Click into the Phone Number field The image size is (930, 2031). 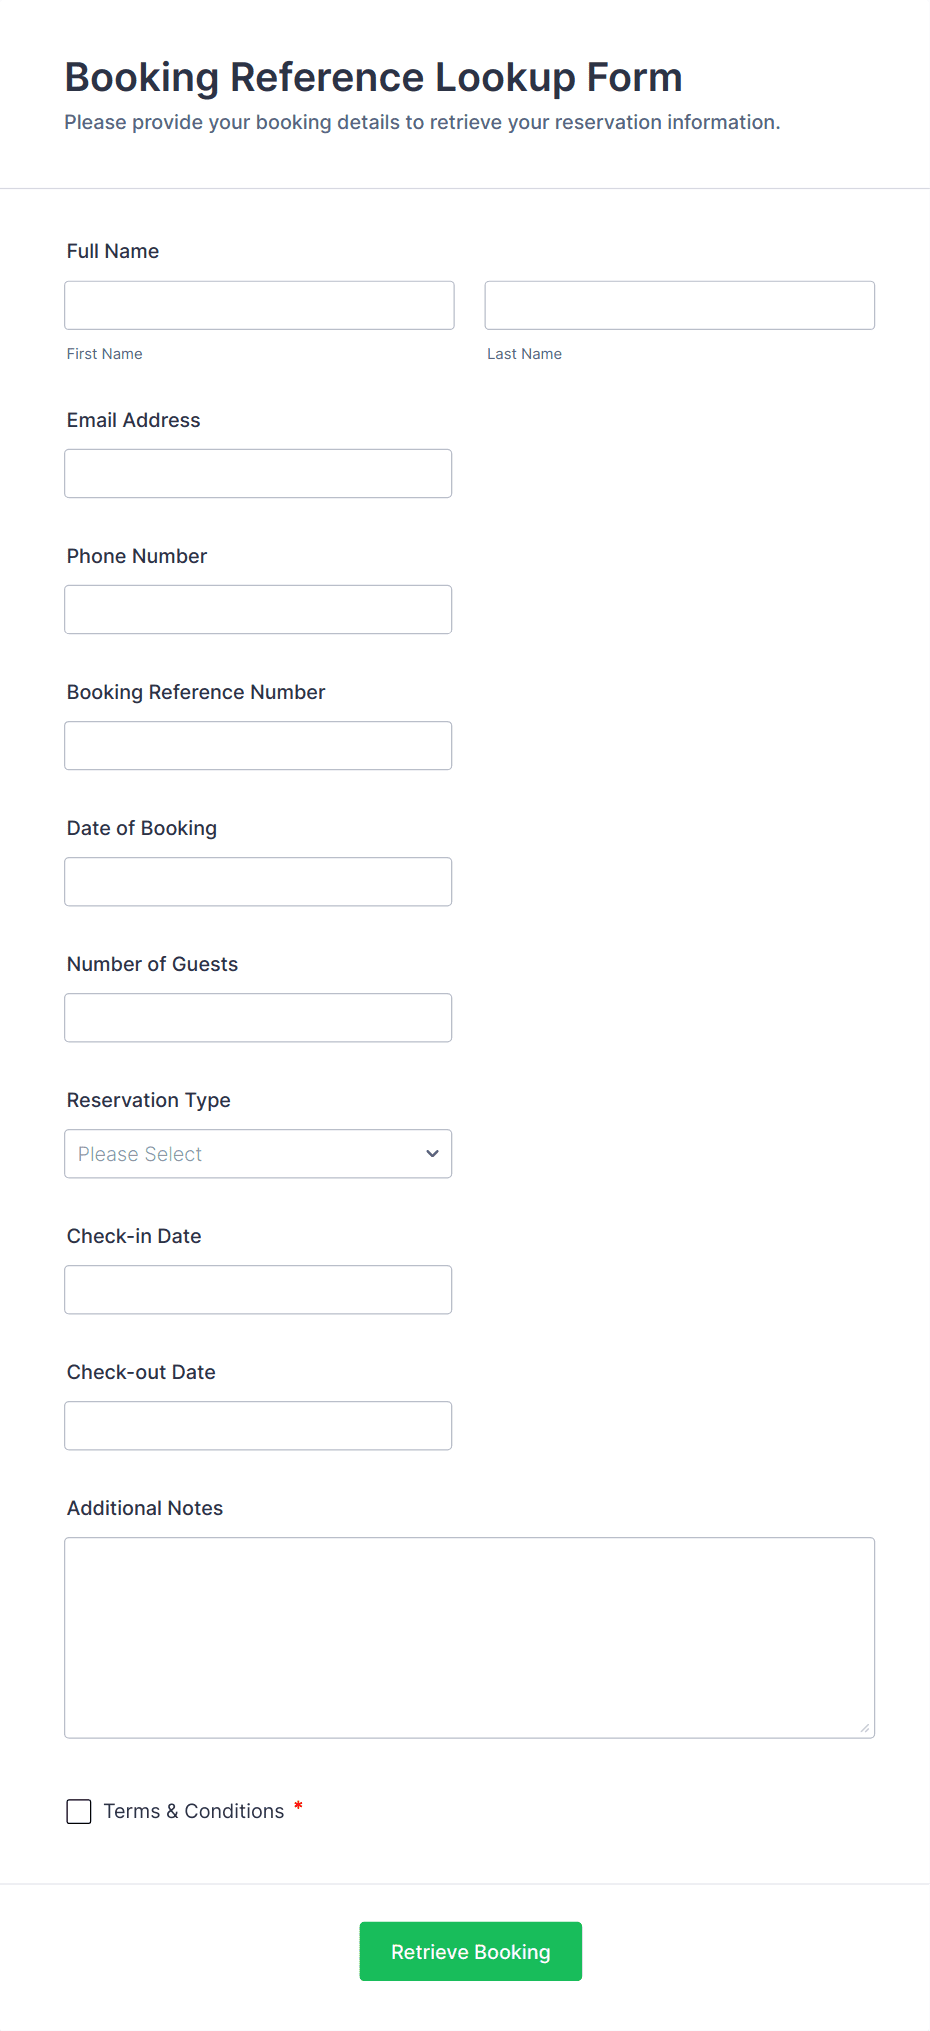coord(258,609)
